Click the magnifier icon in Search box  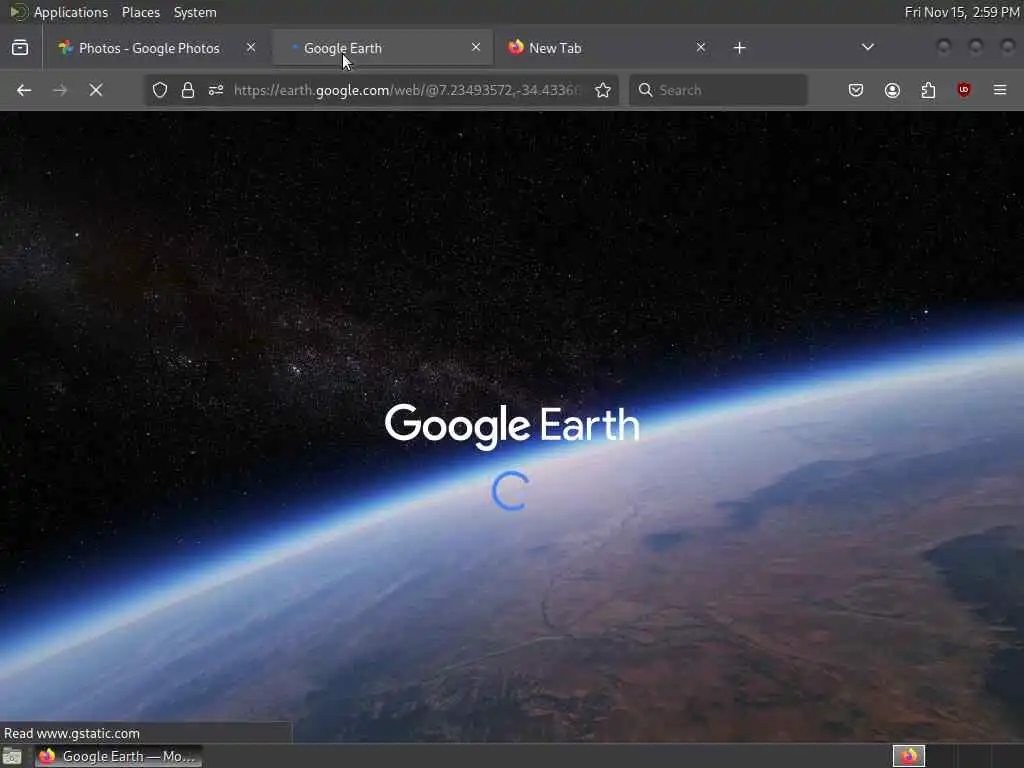(645, 90)
